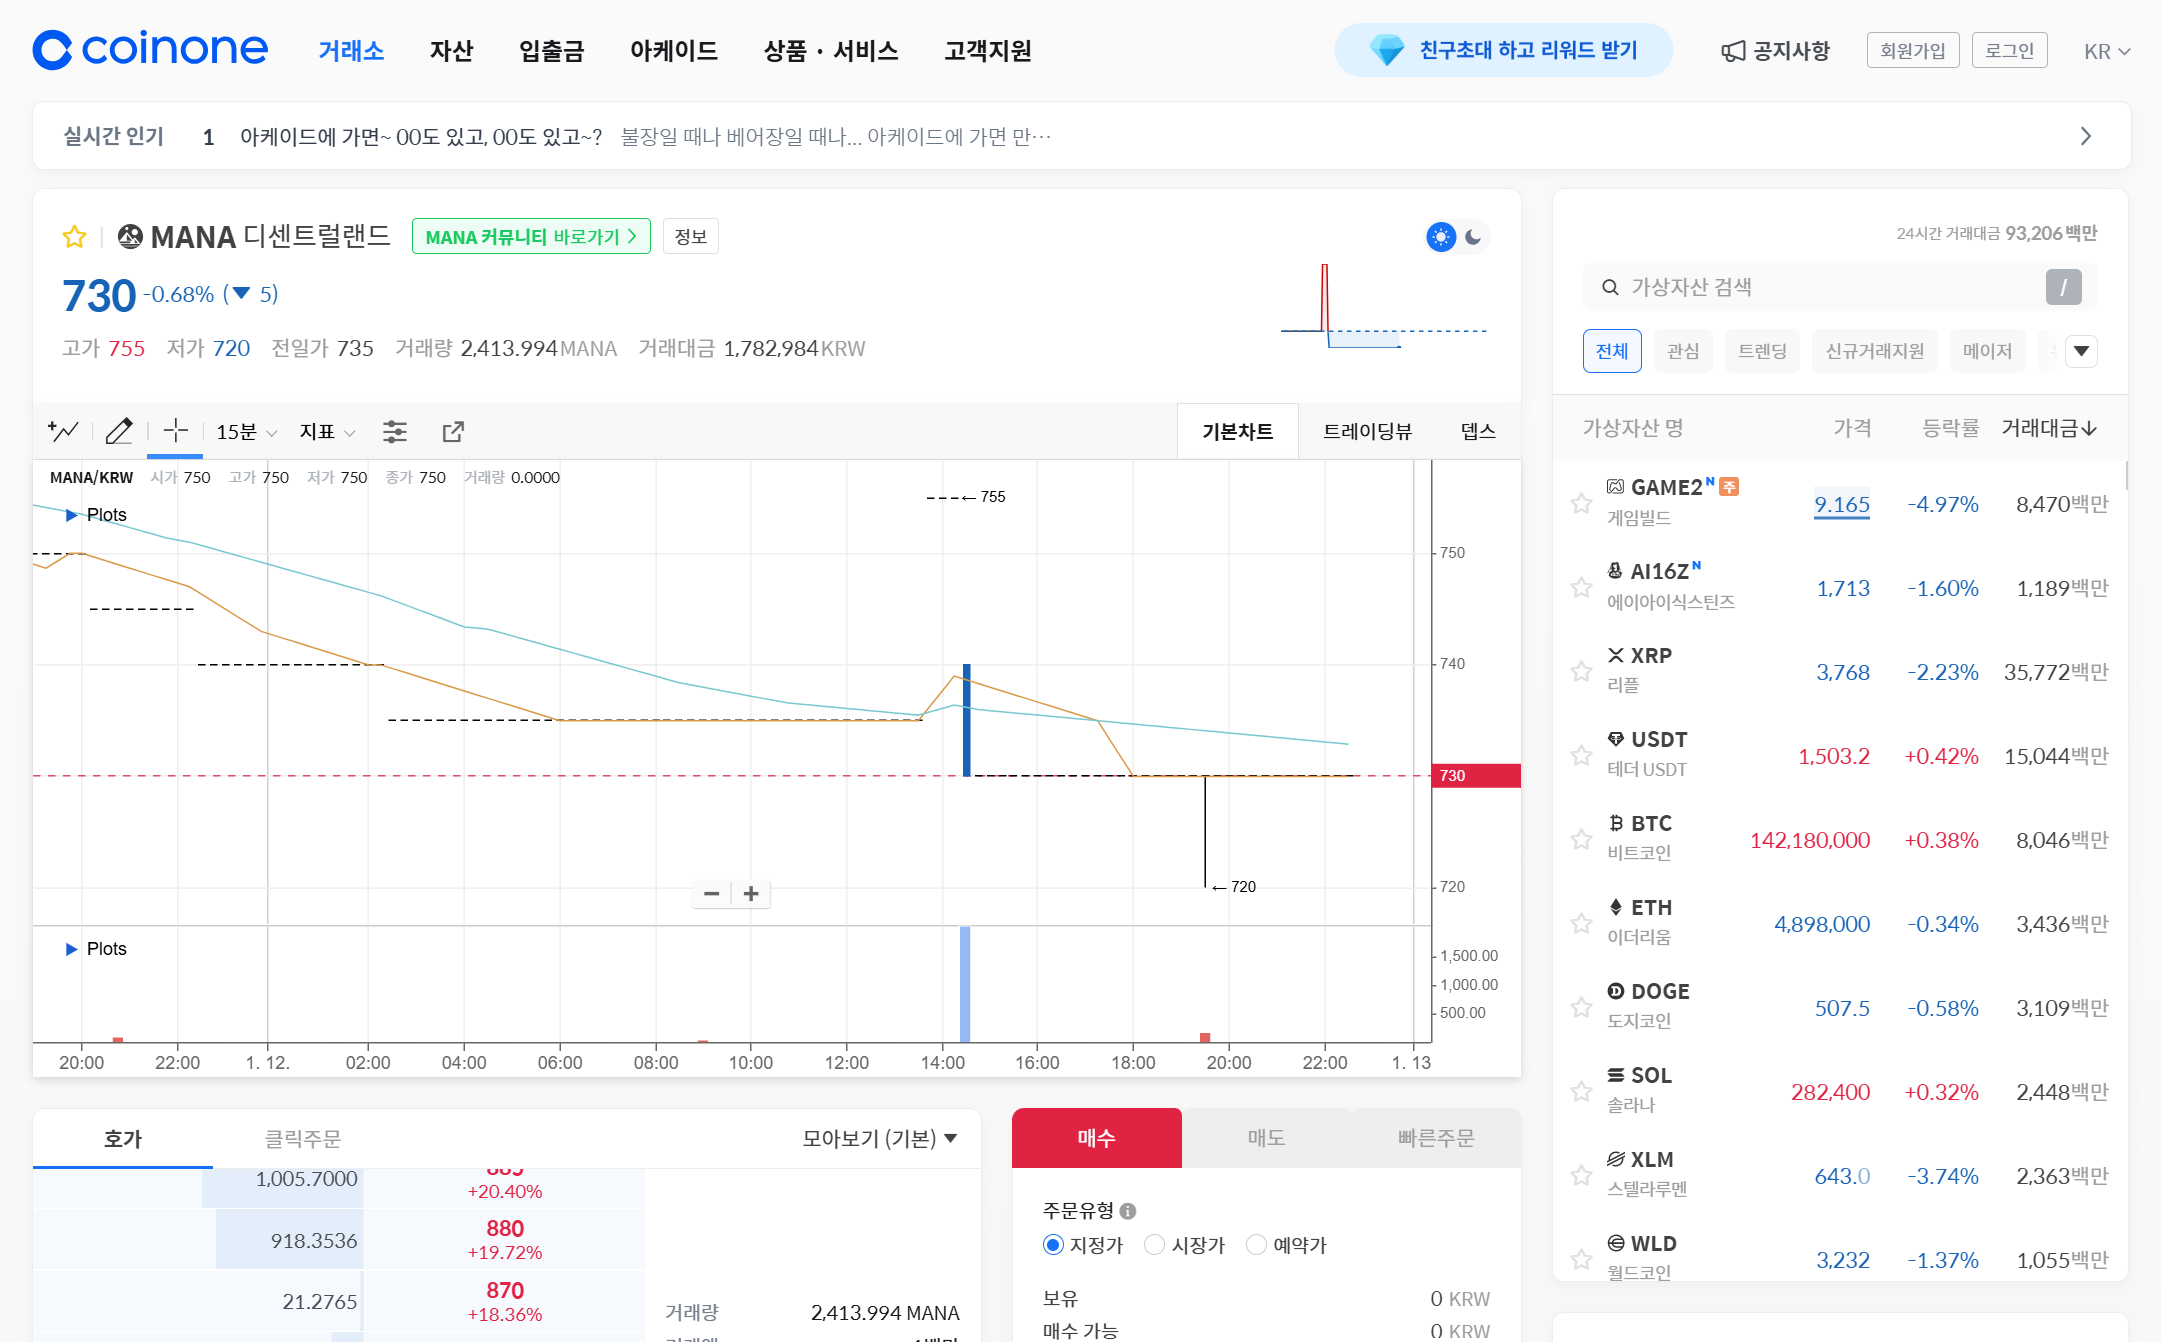2161x1342 pixels.
Task: Zoom in chart with plus button
Action: (x=751, y=893)
